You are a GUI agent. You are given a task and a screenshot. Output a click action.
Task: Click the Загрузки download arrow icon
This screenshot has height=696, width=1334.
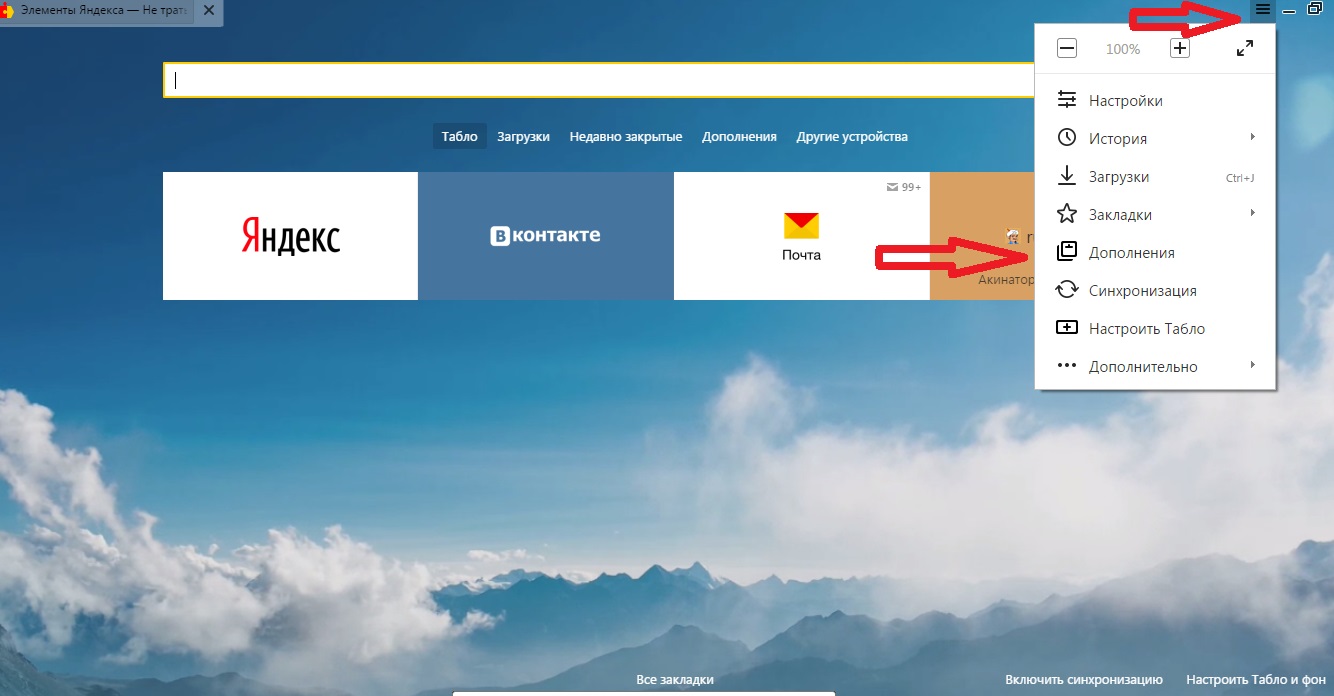(x=1067, y=176)
